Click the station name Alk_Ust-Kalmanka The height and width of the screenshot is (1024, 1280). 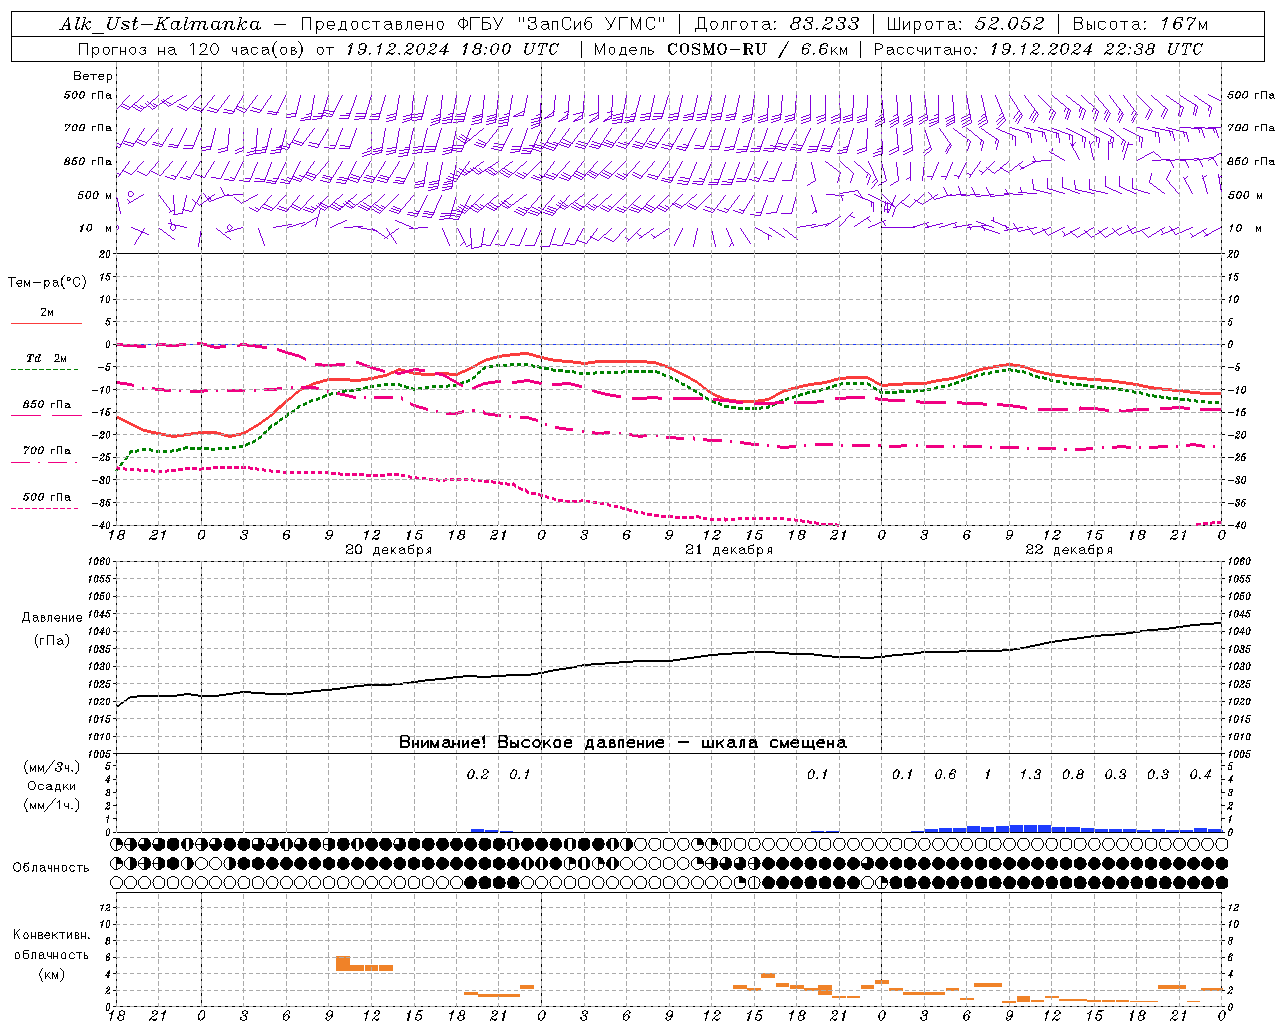click(x=160, y=24)
